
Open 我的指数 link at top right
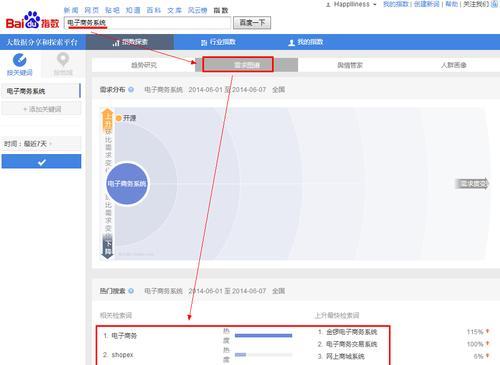point(396,4)
